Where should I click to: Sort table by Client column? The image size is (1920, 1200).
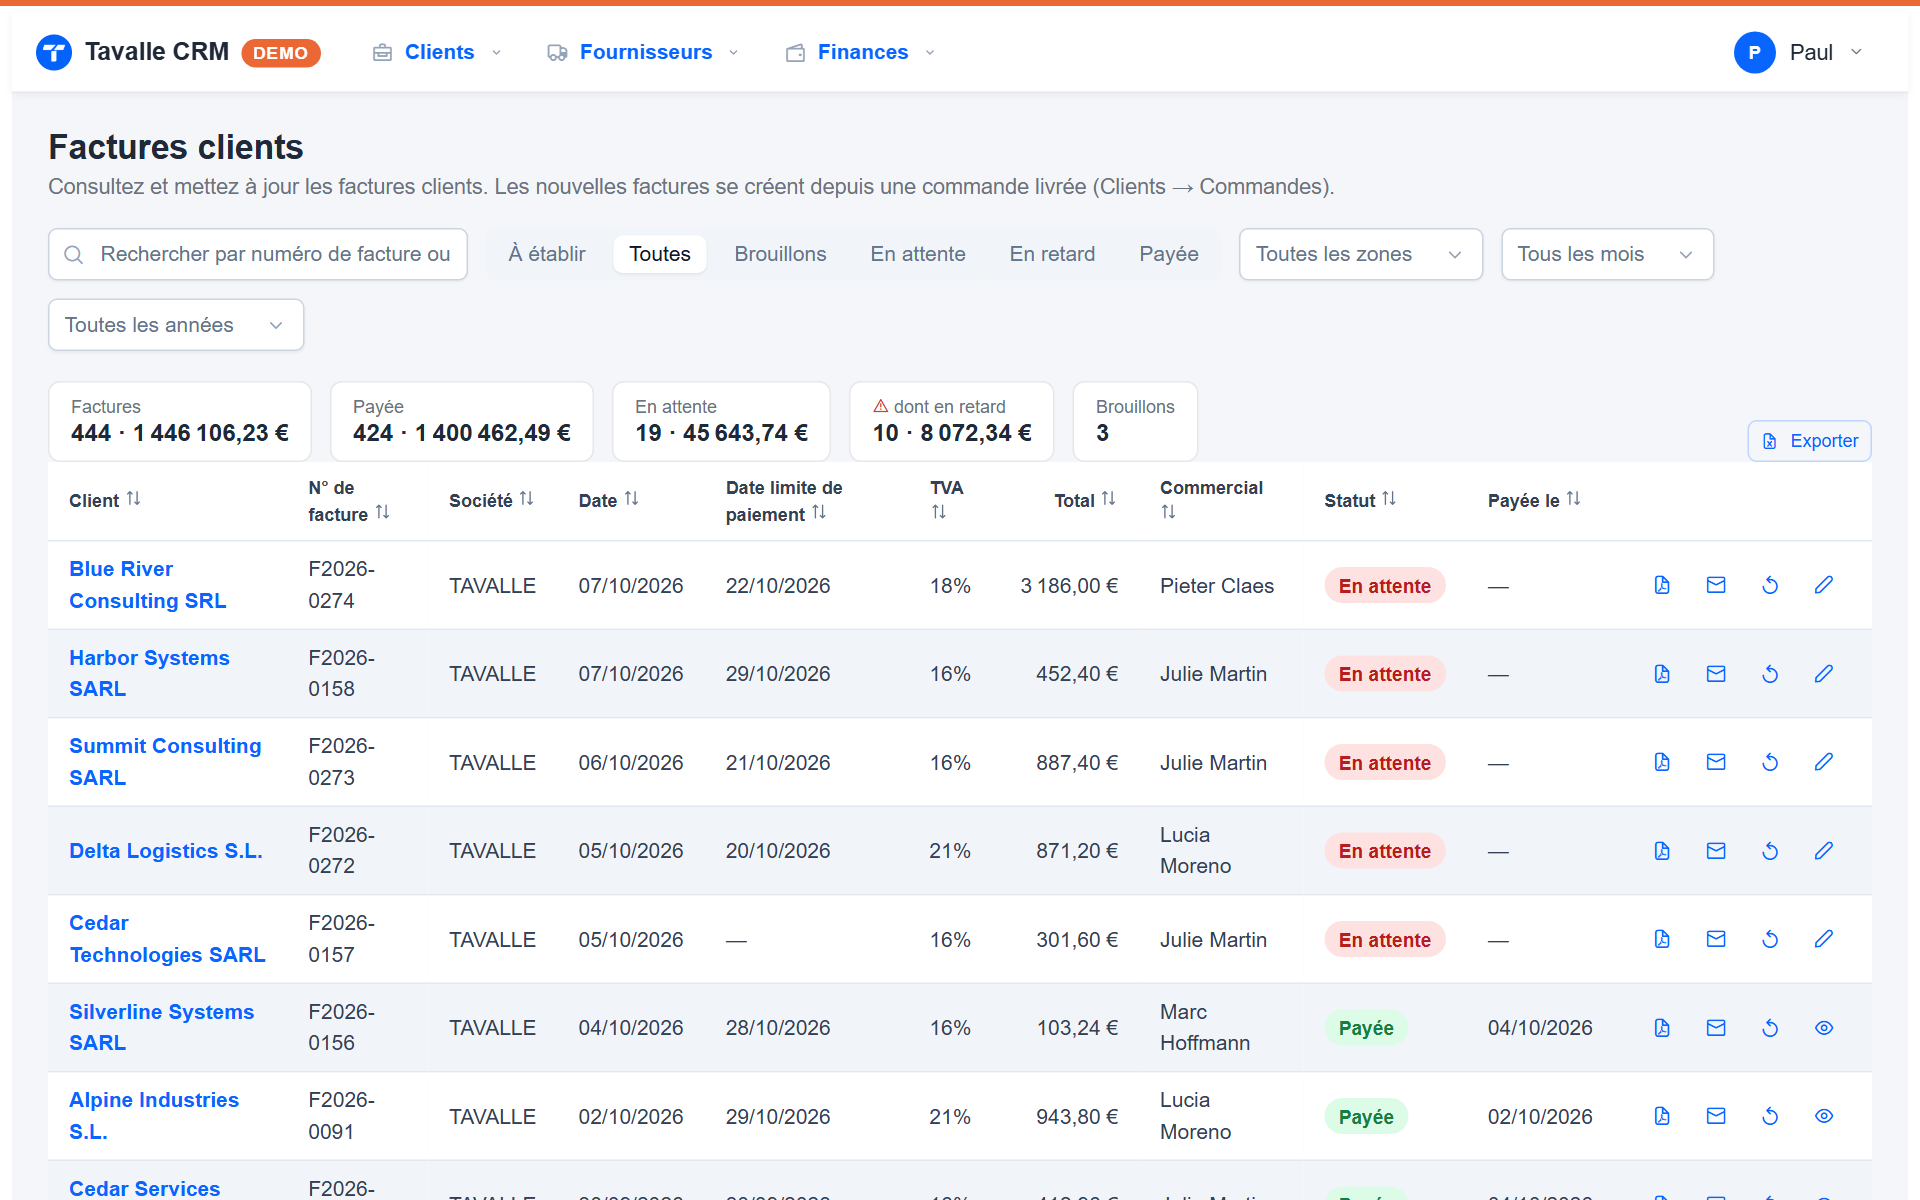click(x=105, y=500)
